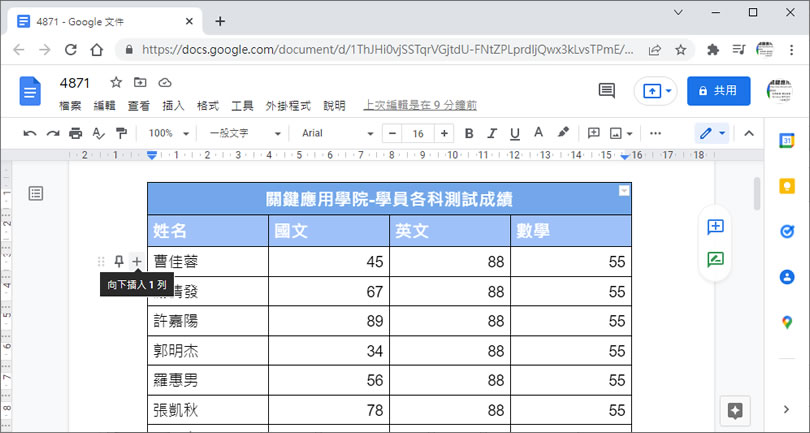This screenshot has width=810, height=433.
Task: Click the 國文 header cell
Action: click(x=329, y=230)
